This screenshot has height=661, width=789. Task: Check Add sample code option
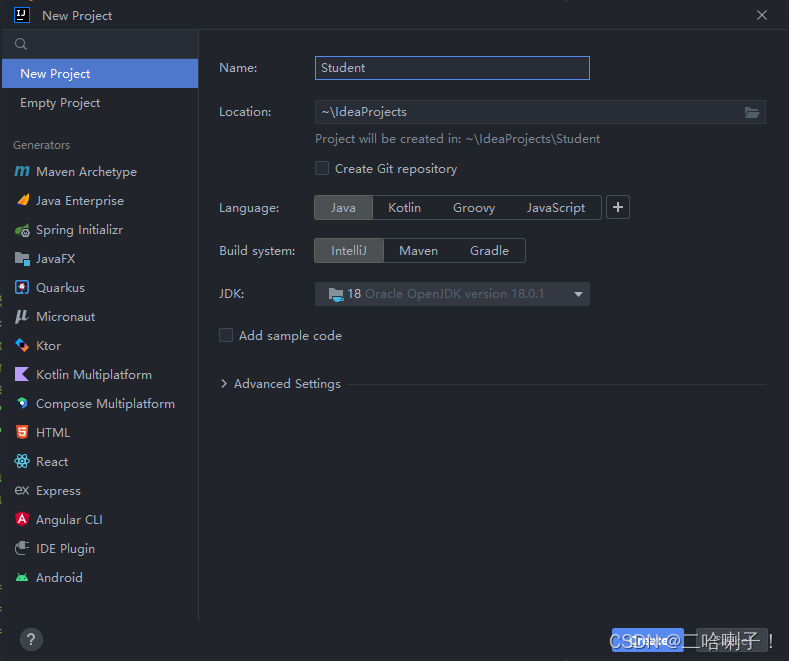[226, 335]
